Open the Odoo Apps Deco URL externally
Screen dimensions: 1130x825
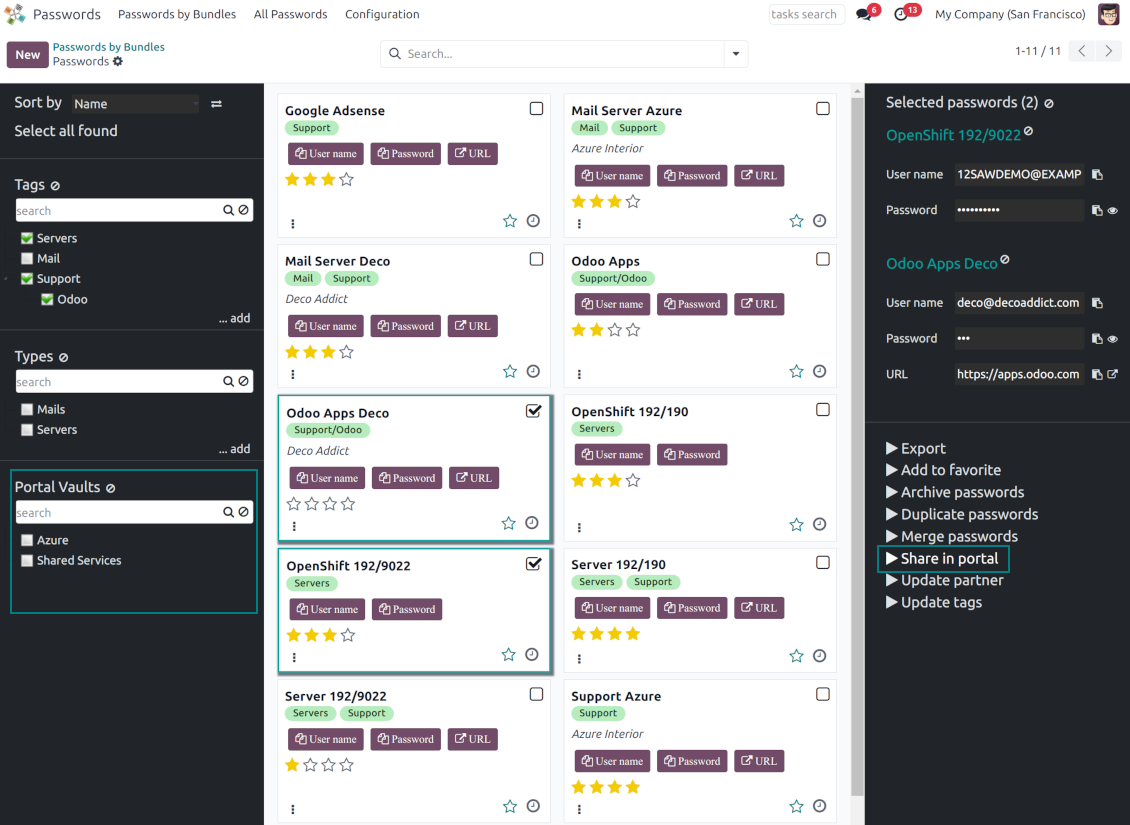click(1112, 375)
